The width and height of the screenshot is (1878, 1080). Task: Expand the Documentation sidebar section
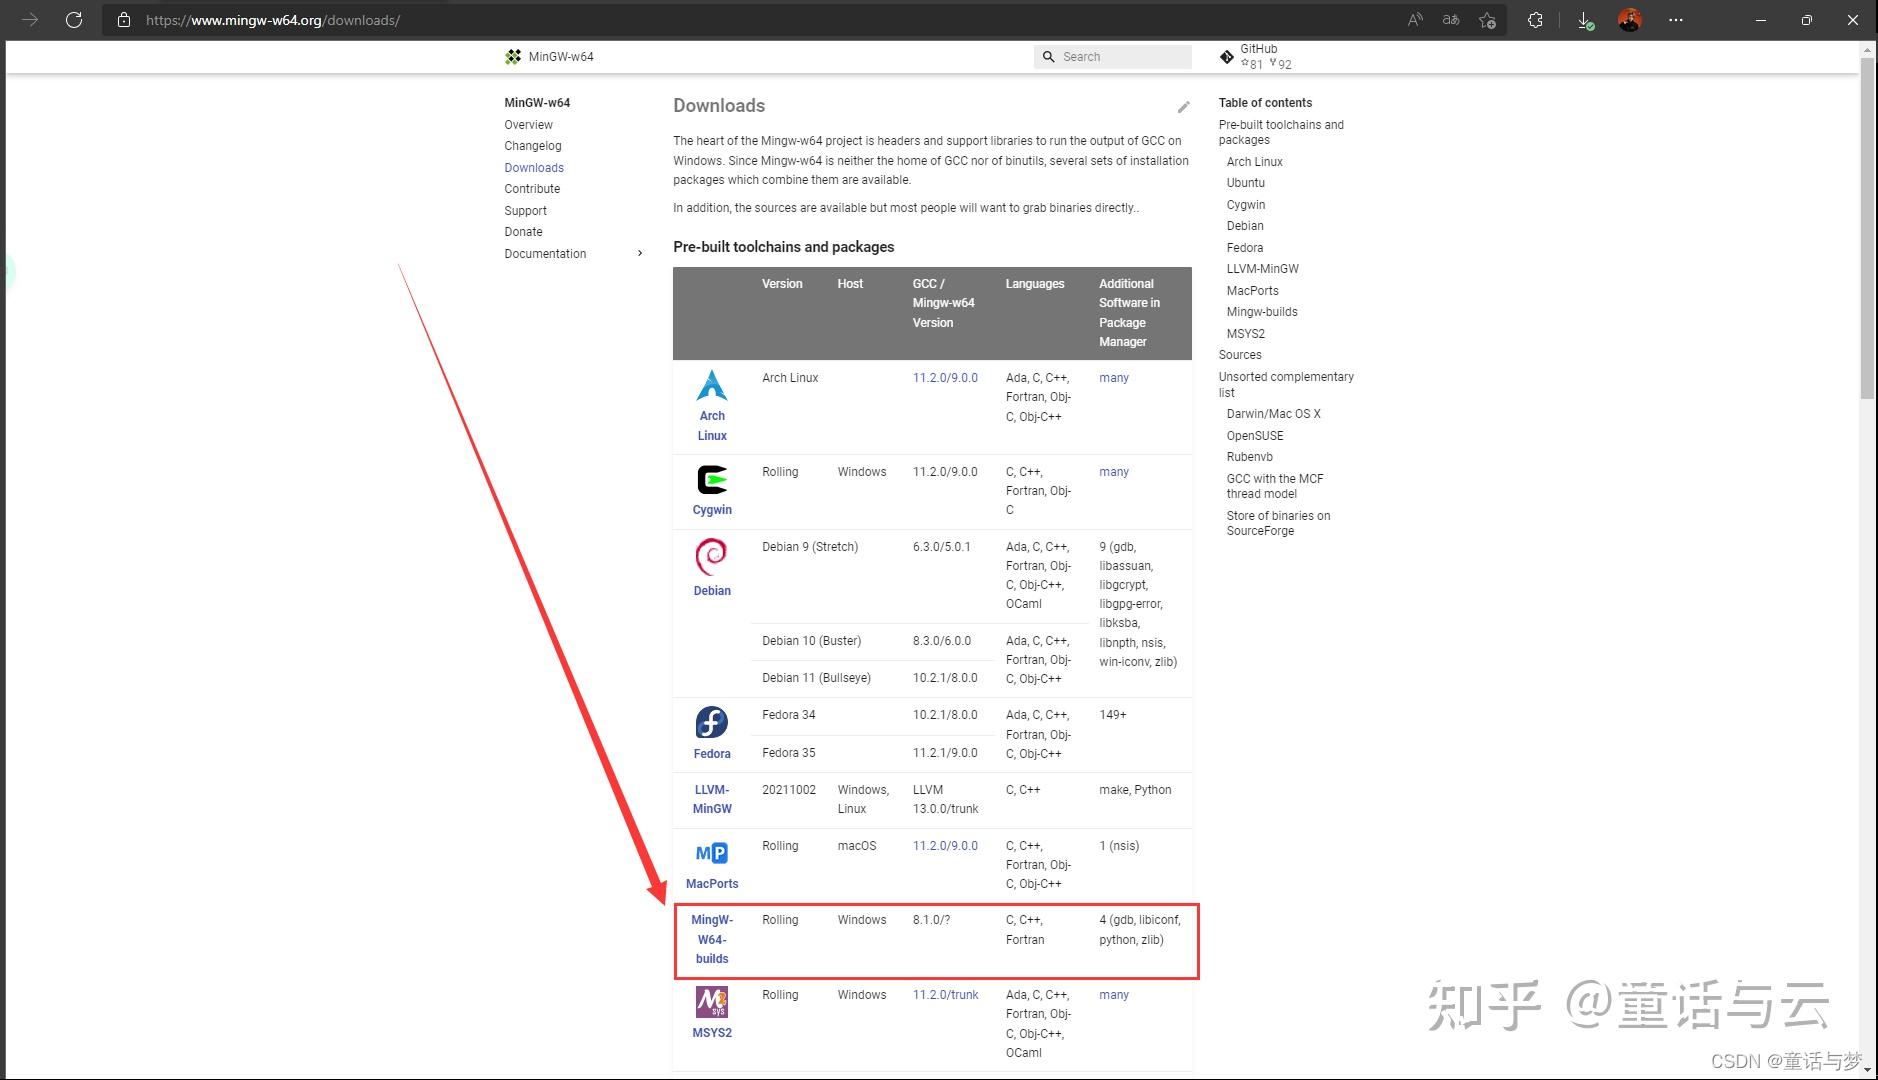640,254
